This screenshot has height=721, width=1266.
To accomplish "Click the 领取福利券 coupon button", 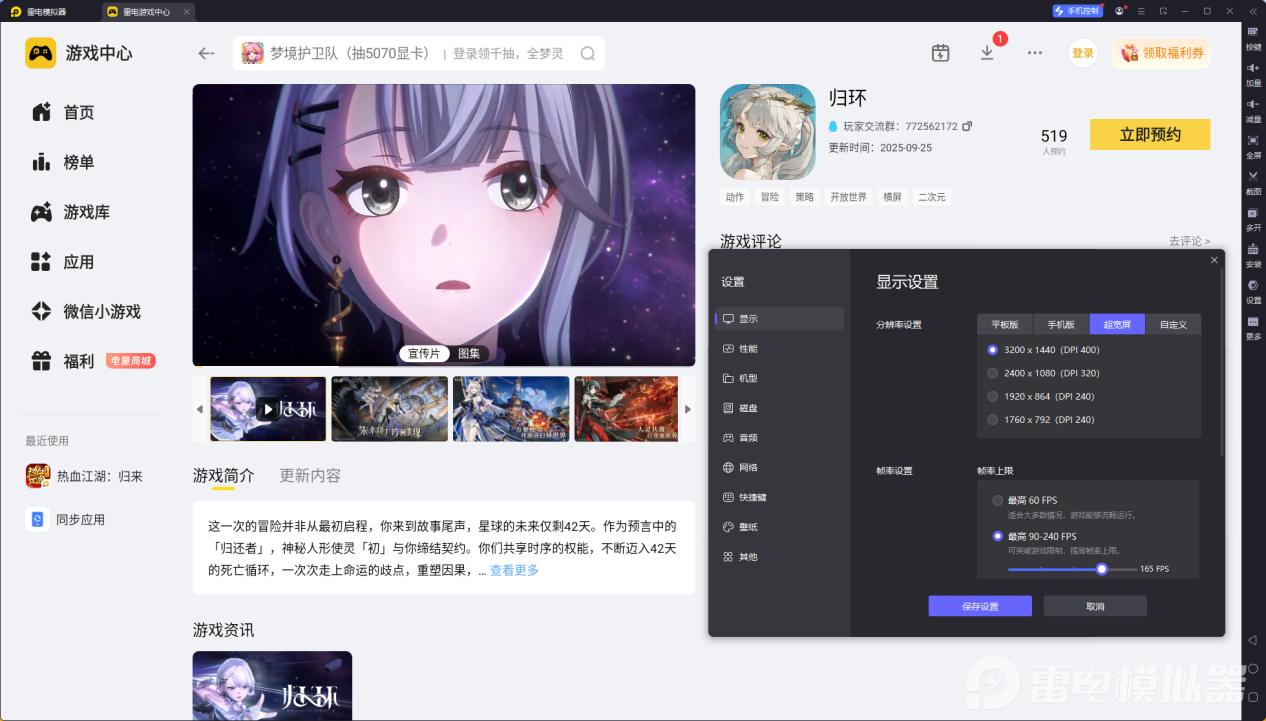I will 1161,53.
